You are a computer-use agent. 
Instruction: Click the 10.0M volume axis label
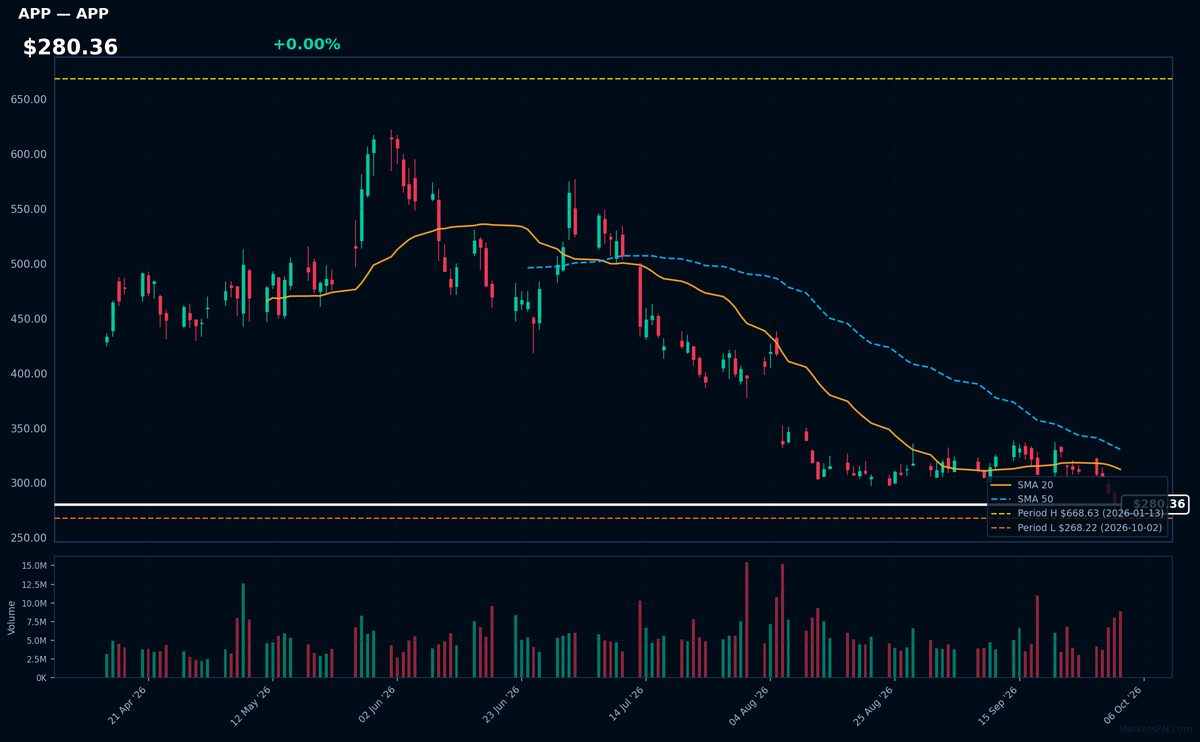34,604
